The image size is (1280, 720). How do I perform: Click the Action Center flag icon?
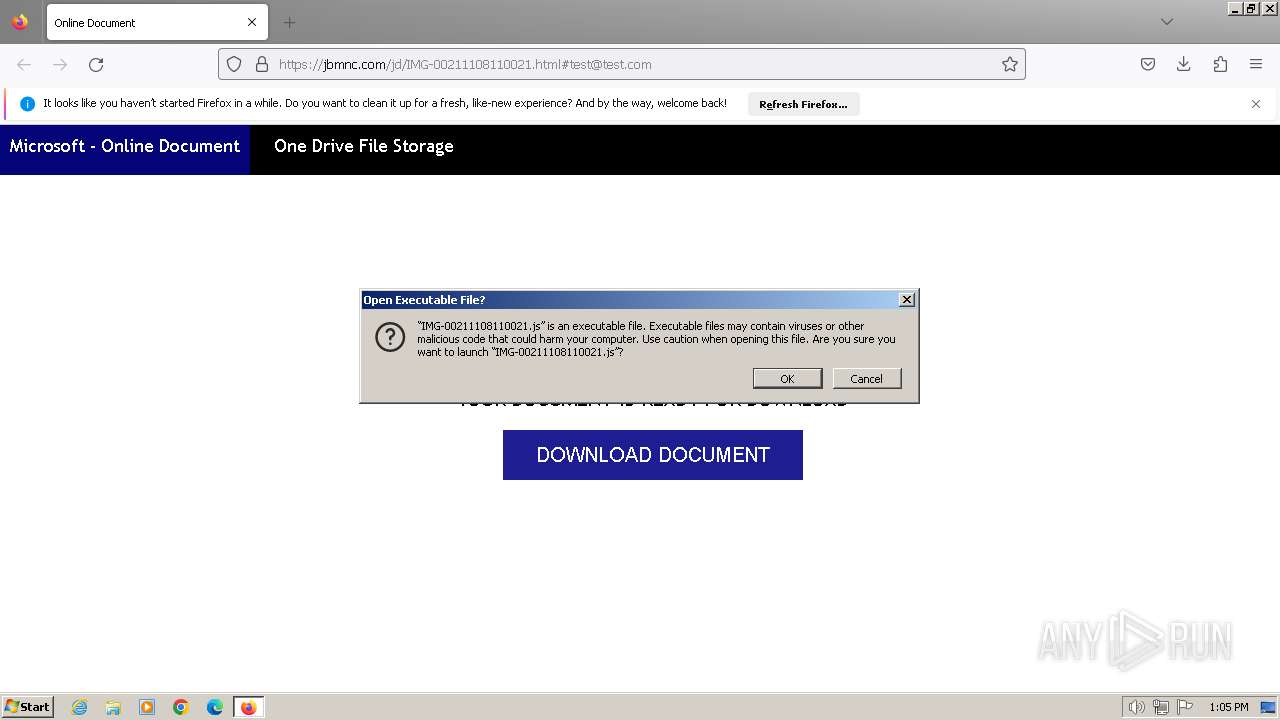[x=1185, y=707]
